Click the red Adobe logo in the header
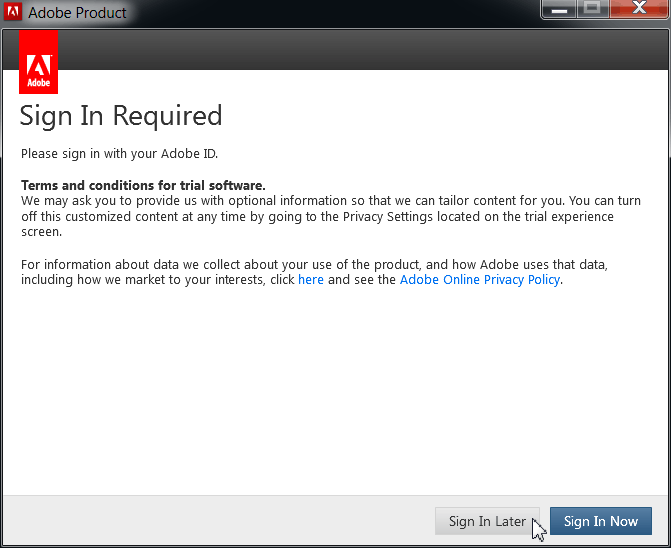Screen dimensions: 671x548 (39, 61)
